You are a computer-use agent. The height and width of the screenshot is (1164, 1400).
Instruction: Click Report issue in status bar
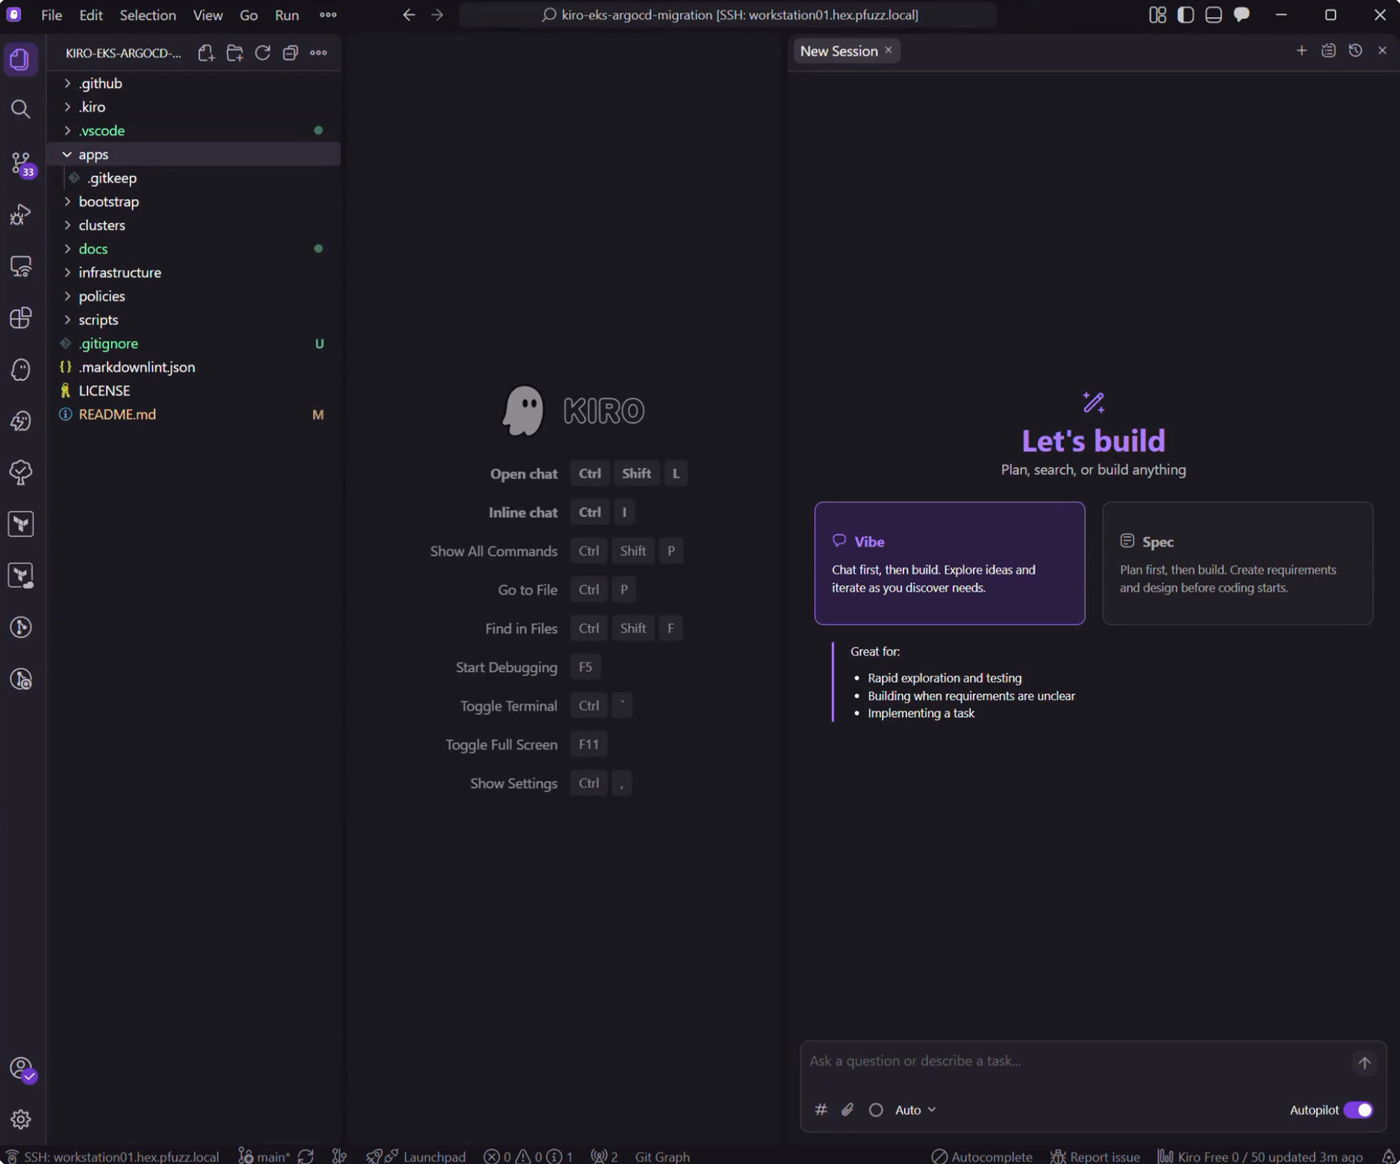pyautogui.click(x=1095, y=1156)
